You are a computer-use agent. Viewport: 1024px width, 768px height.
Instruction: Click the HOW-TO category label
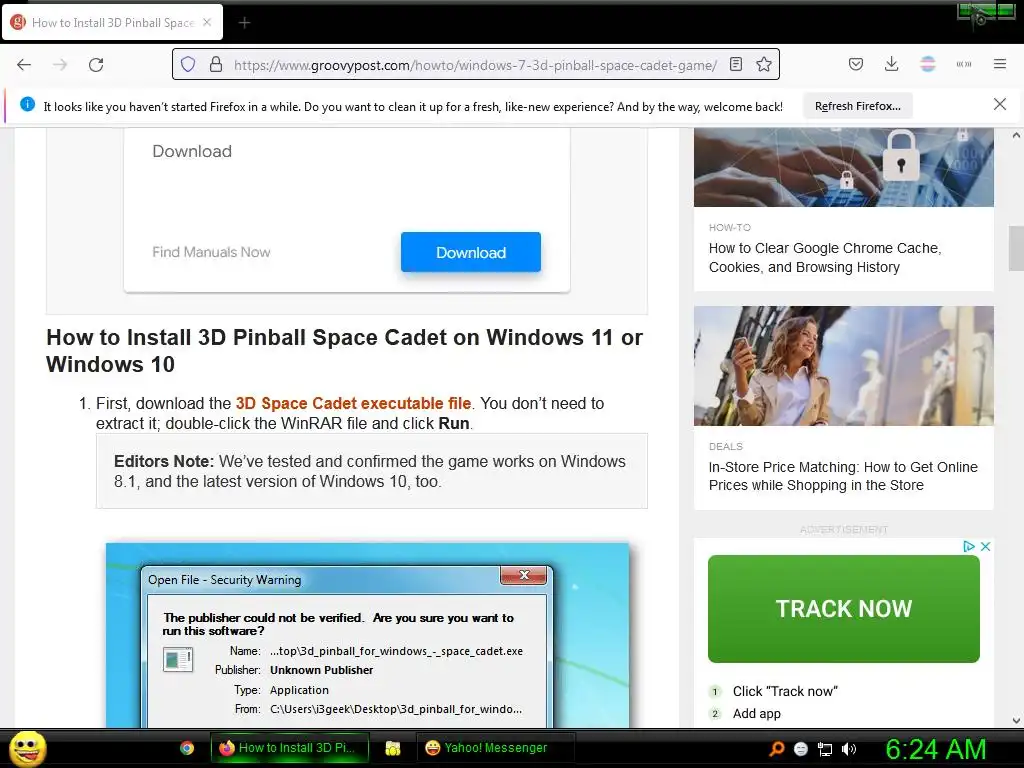click(729, 227)
